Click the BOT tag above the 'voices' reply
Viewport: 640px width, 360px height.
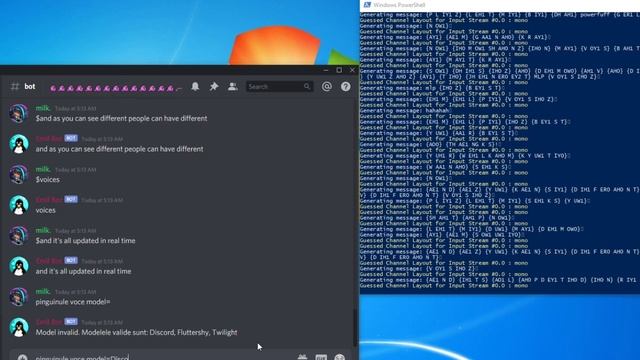(71, 199)
